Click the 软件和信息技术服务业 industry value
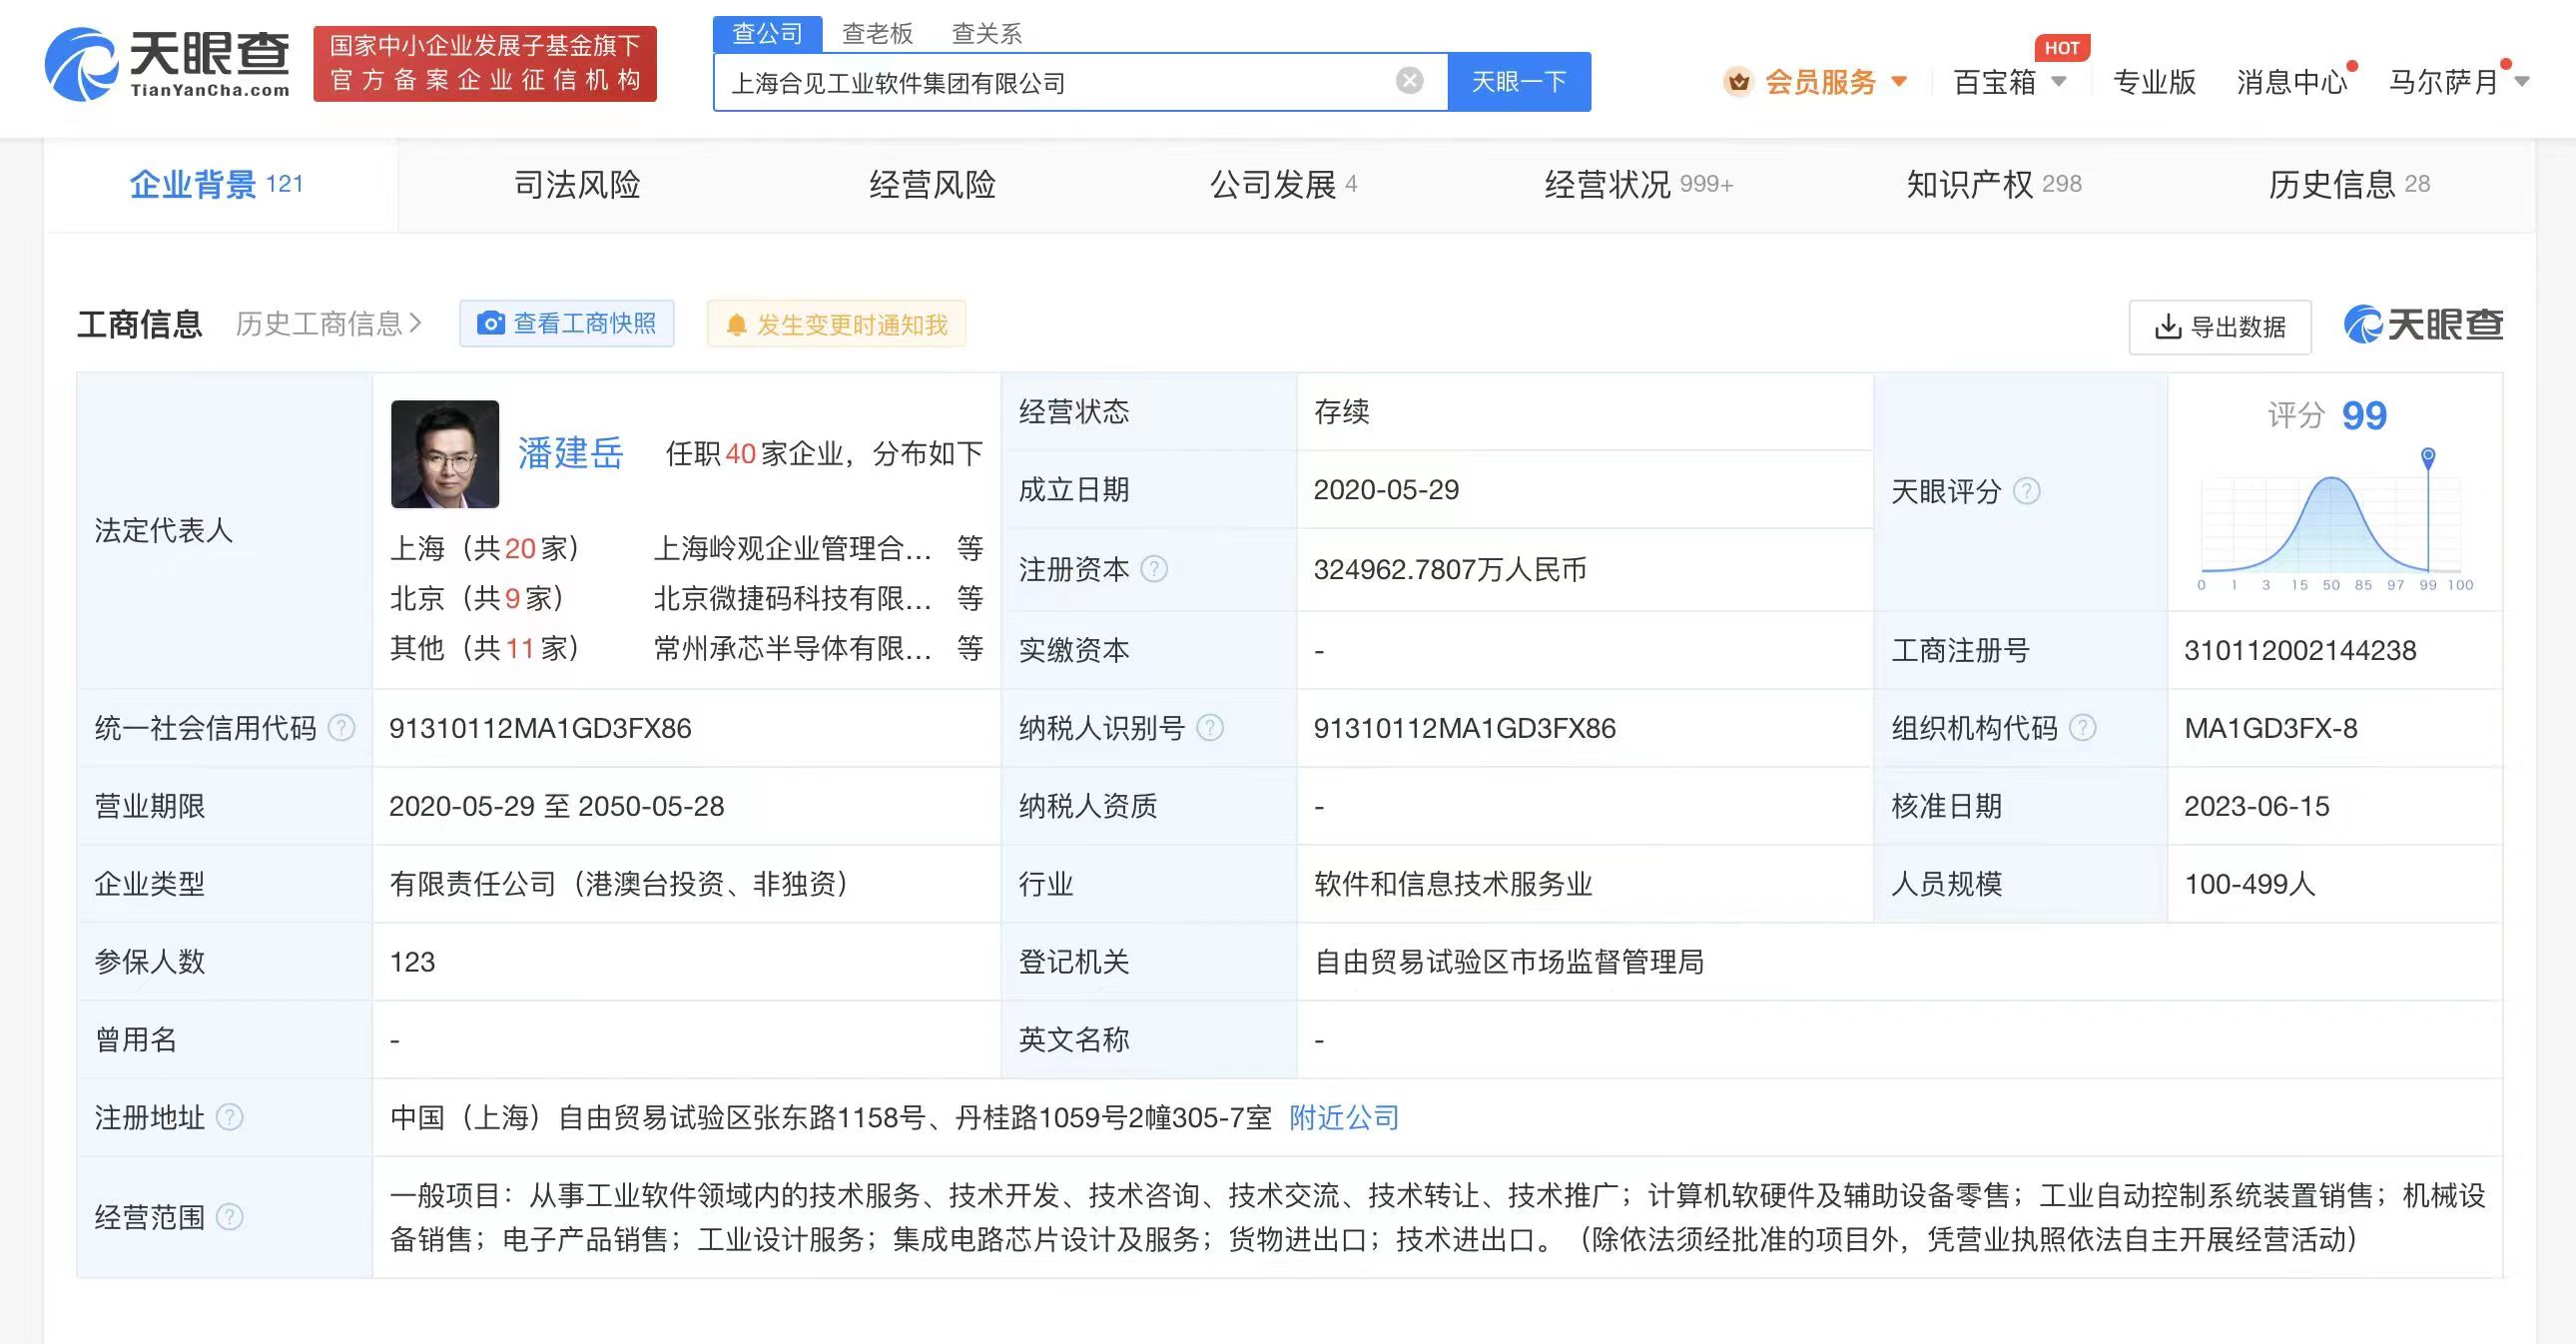Screen dimensions: 2576x1344 [x=1453, y=884]
